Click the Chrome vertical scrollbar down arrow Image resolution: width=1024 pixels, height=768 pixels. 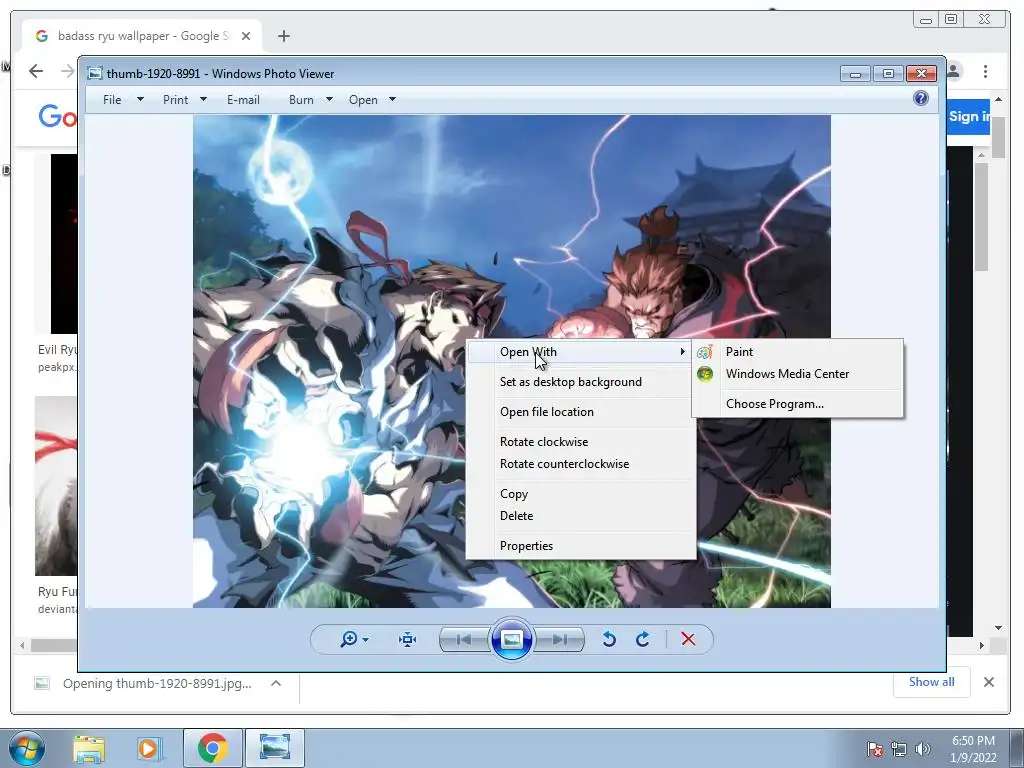(999, 628)
